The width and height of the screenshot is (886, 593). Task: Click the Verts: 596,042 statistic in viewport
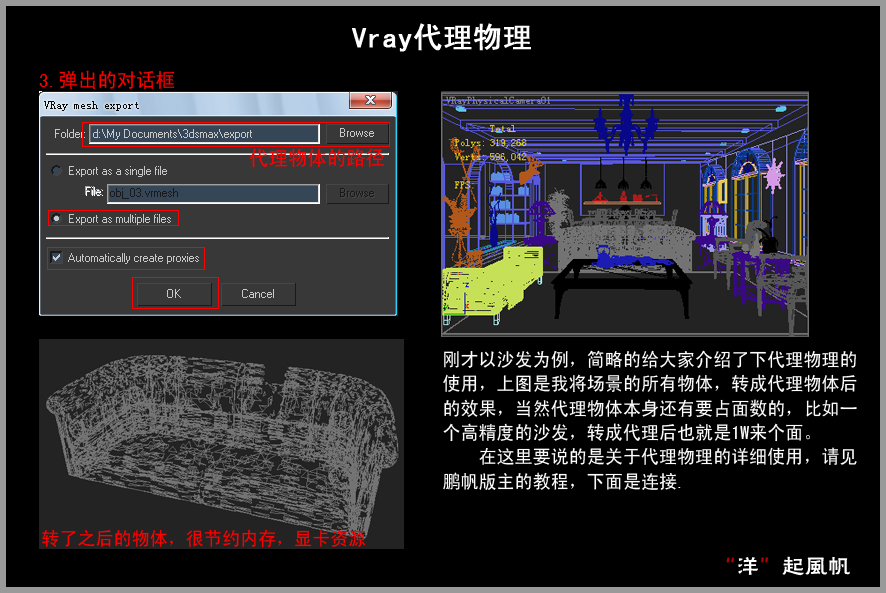[490, 157]
